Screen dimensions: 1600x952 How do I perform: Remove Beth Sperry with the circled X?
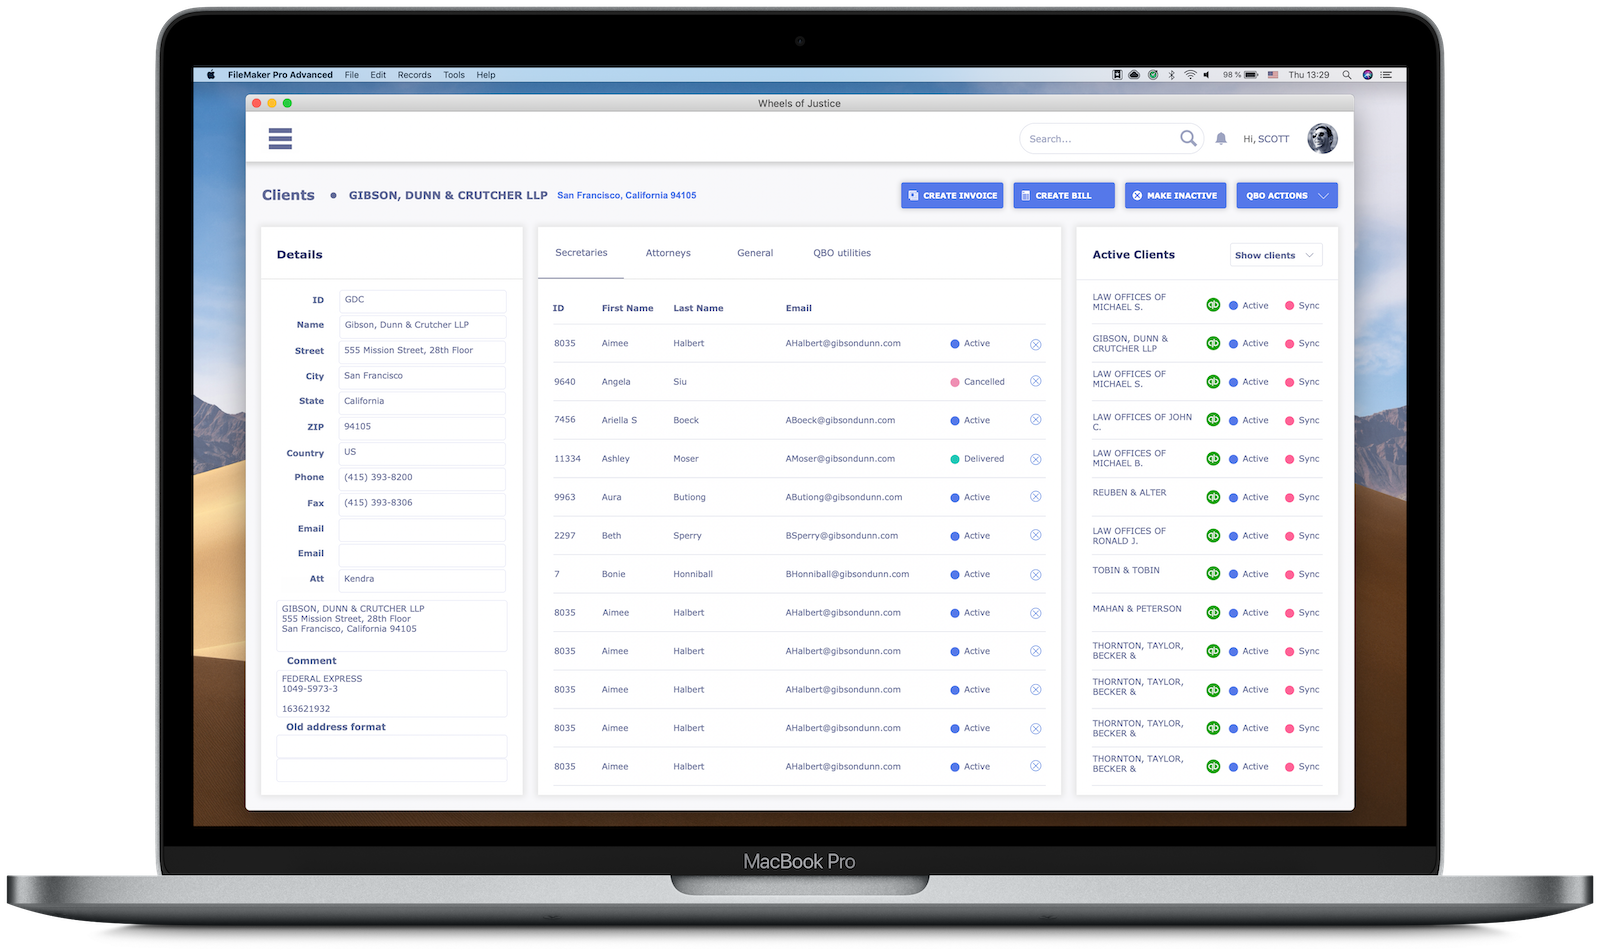[1036, 535]
